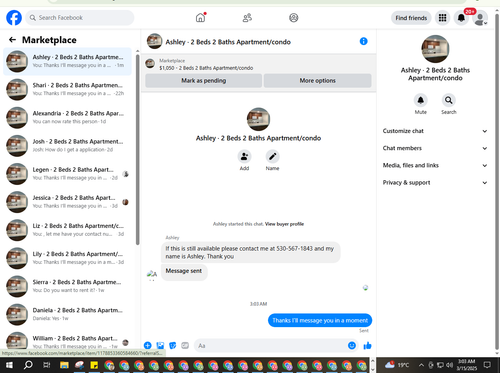The width and height of the screenshot is (500, 373).
Task: Expand Customize chat section
Action: click(x=435, y=131)
